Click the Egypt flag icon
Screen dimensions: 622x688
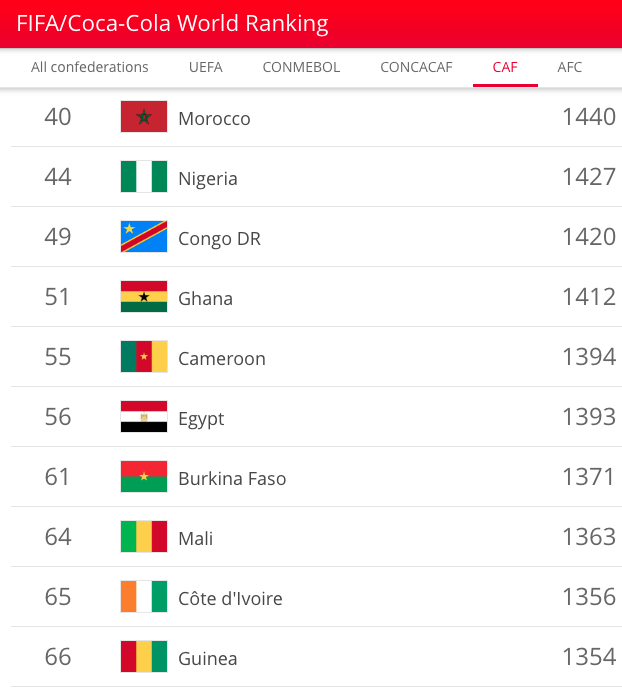144,417
